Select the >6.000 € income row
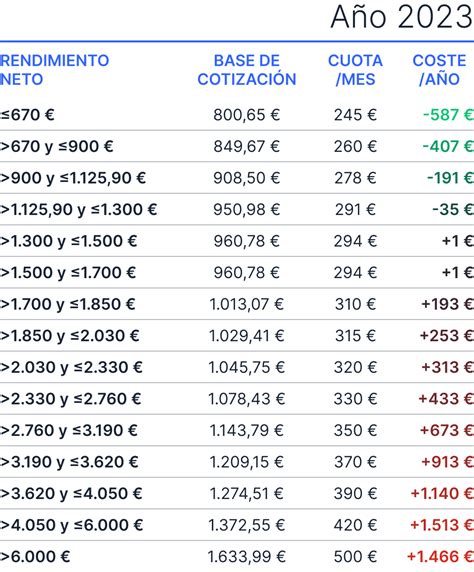This screenshot has width=474, height=572. pyautogui.click(x=237, y=556)
